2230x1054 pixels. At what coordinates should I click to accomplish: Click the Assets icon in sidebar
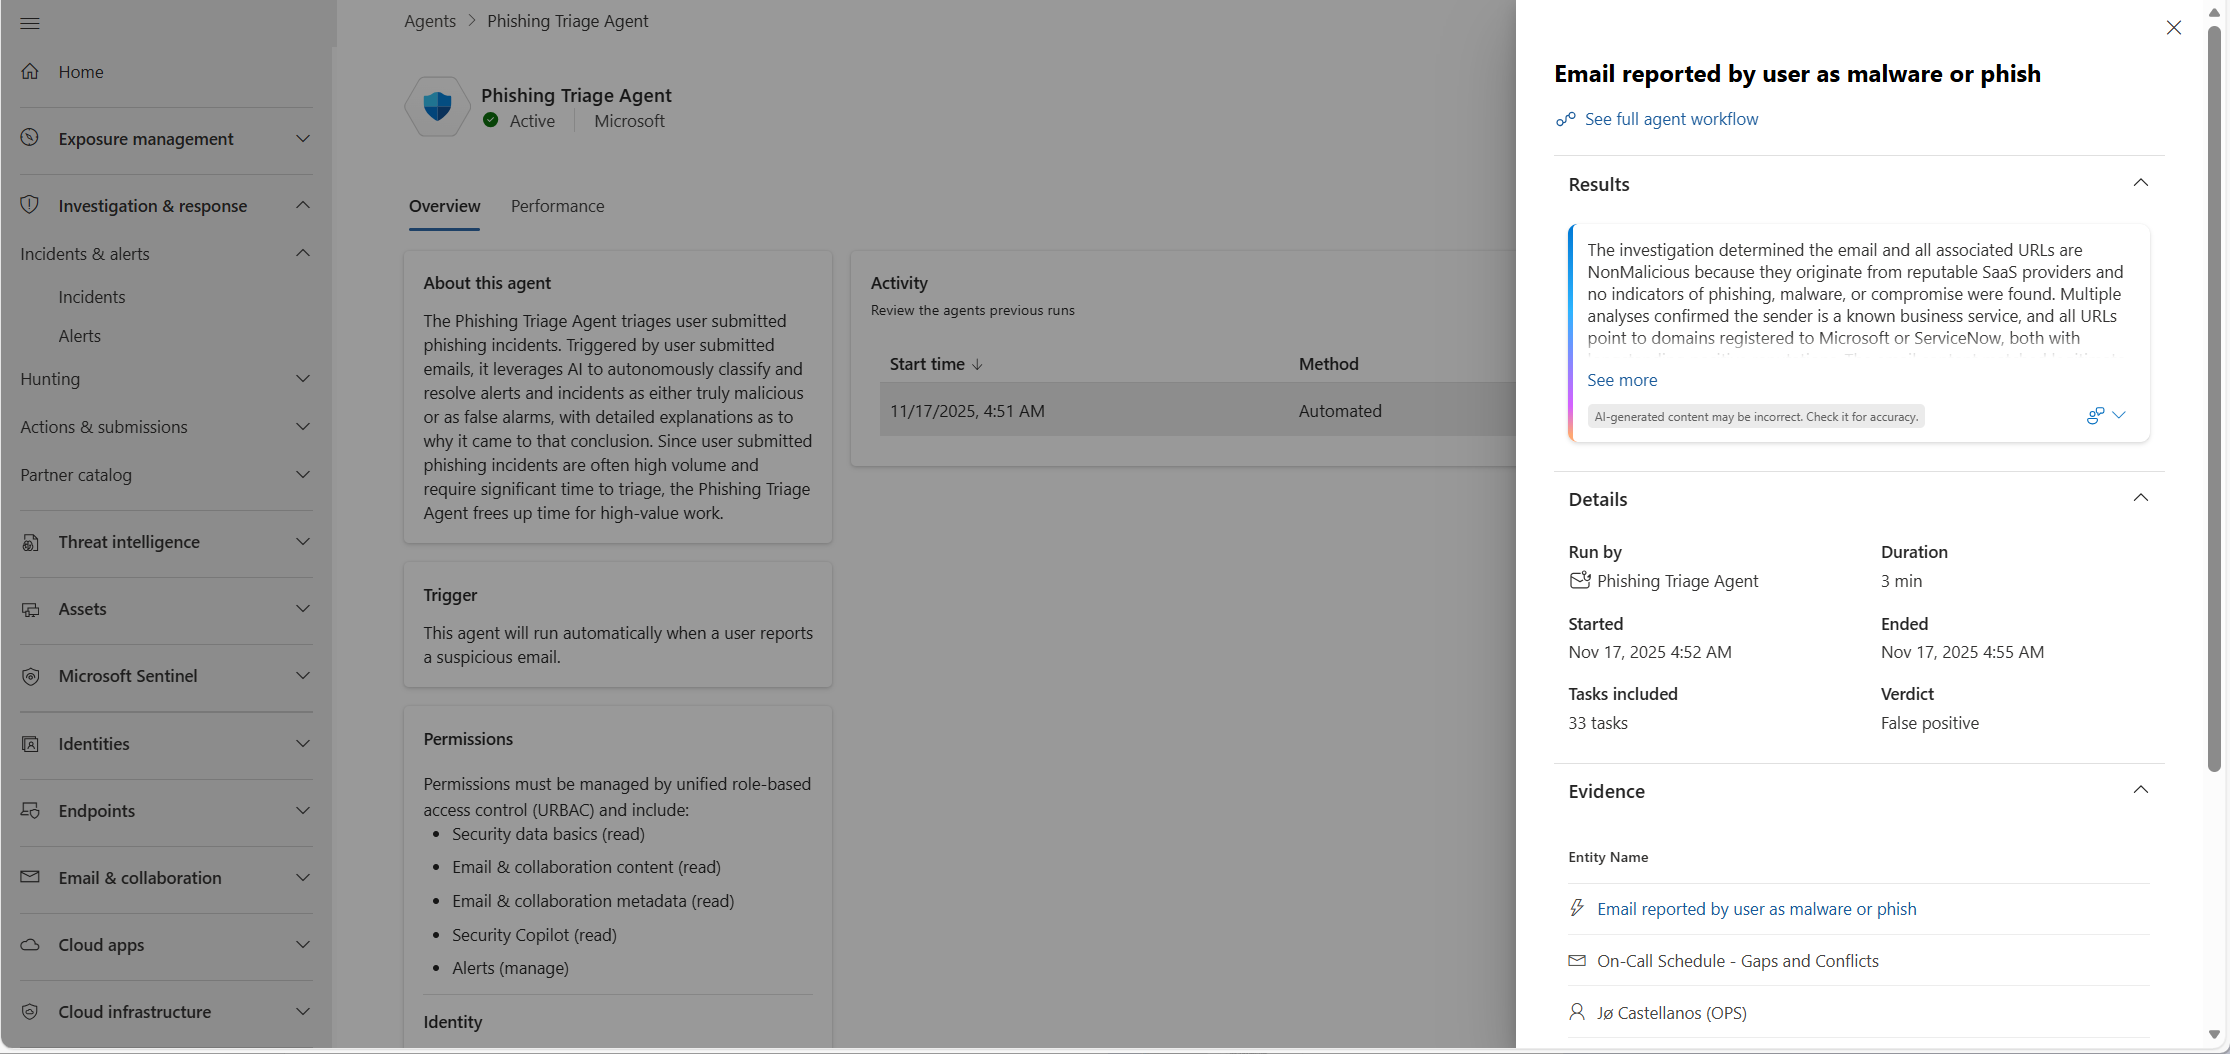(30, 609)
